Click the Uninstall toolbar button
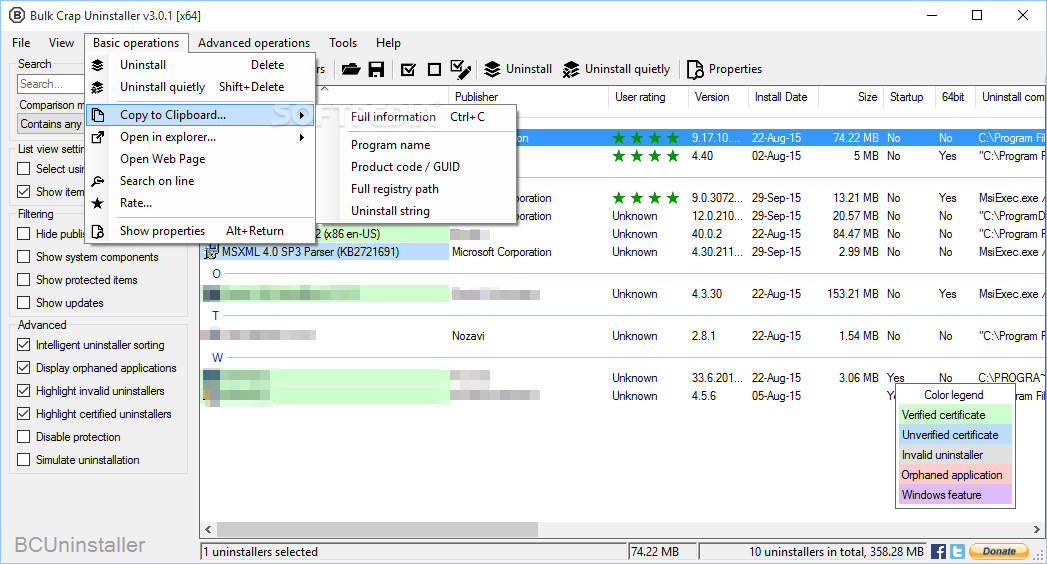The height and width of the screenshot is (564, 1047). pos(518,69)
